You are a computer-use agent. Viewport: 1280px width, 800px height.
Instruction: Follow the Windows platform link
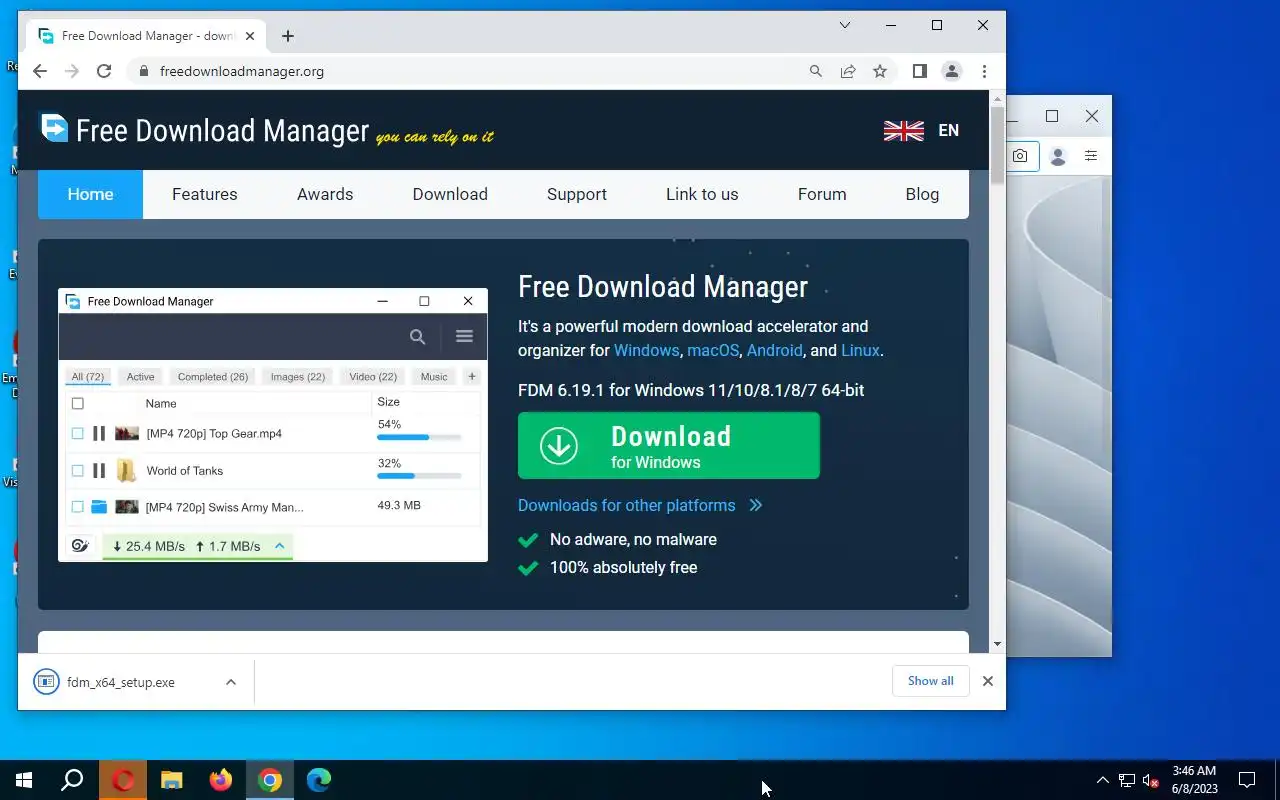click(647, 350)
